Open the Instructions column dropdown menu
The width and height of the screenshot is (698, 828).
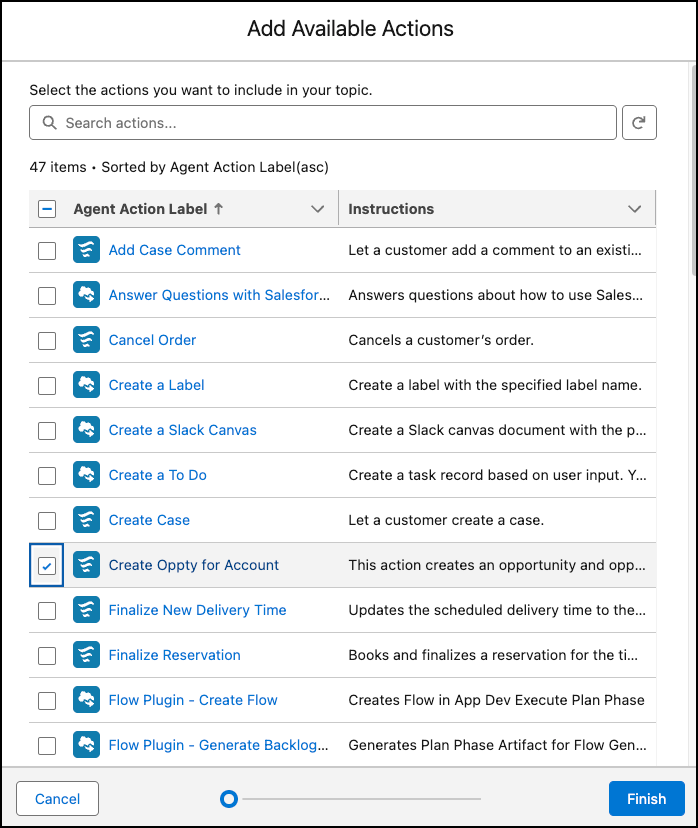tap(634, 209)
